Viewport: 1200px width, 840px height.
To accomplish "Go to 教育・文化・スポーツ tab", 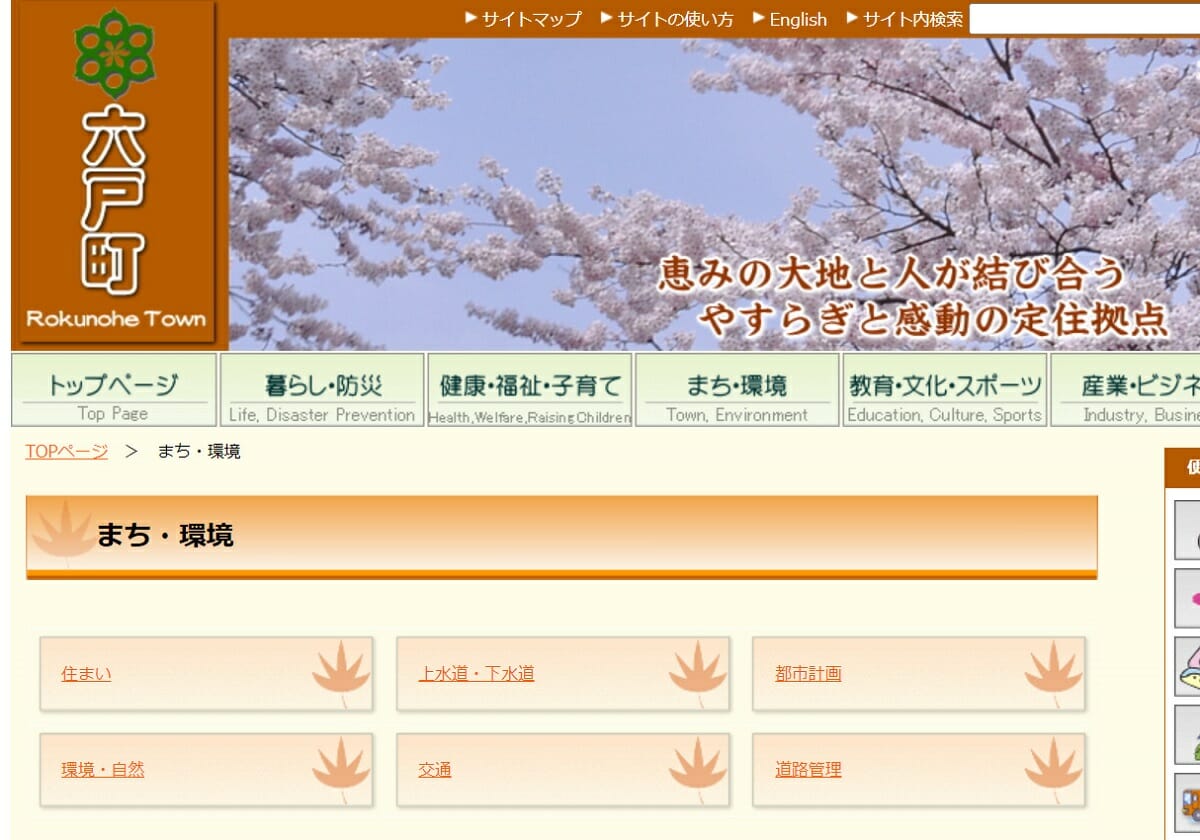I will (944, 390).
